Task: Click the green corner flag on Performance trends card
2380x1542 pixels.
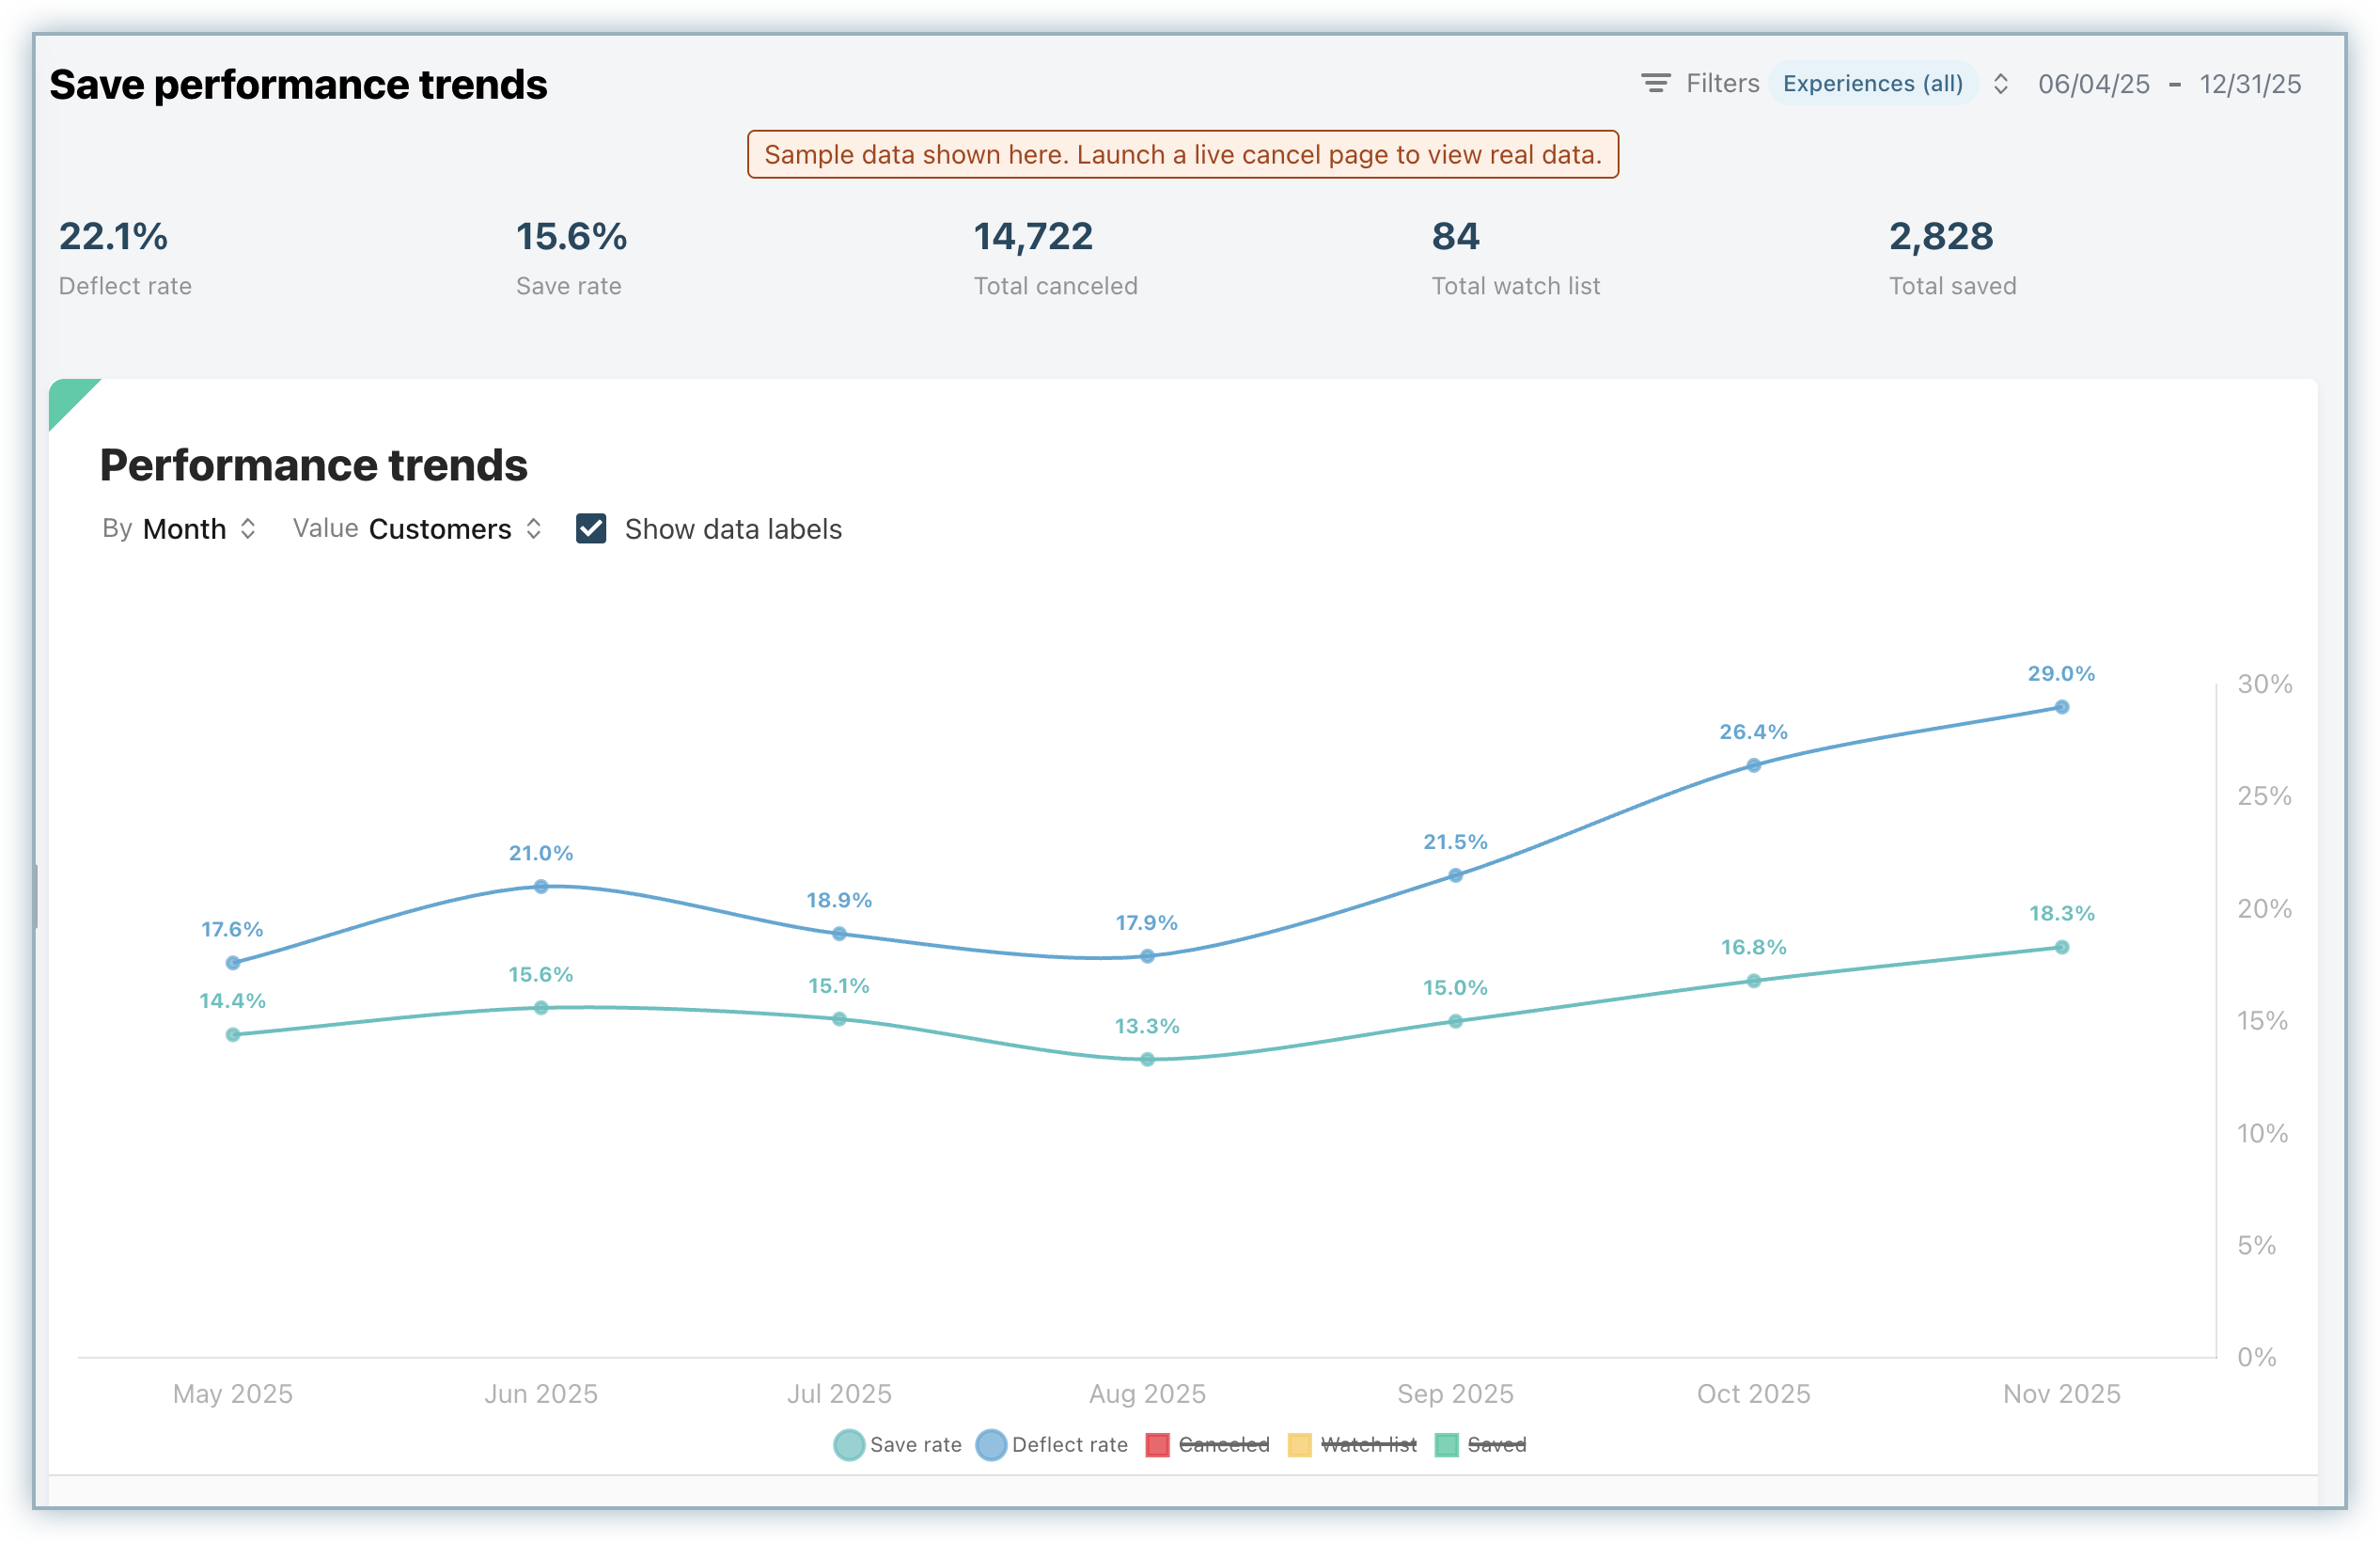Action: (x=66, y=397)
